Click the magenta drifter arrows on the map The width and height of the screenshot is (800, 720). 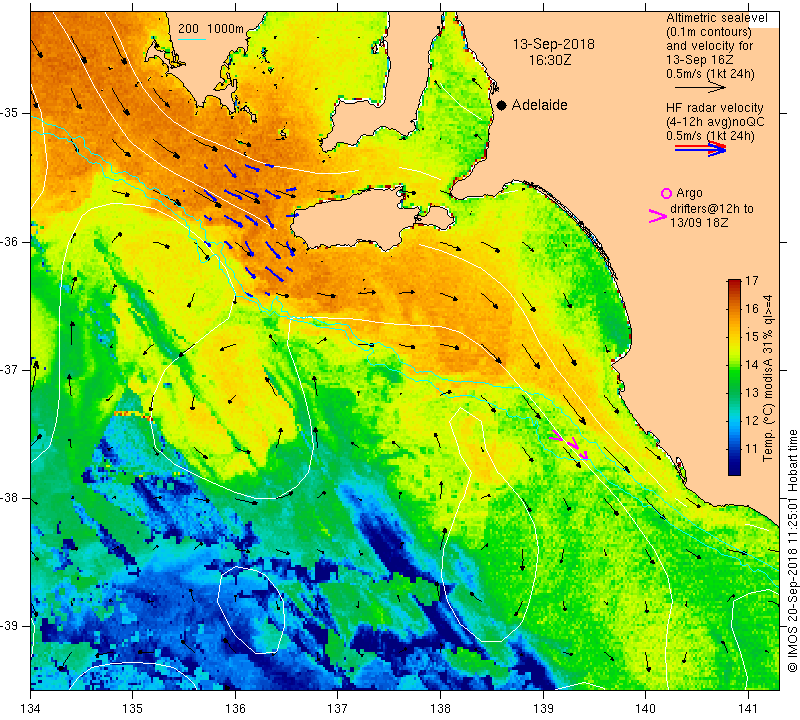tap(570, 444)
